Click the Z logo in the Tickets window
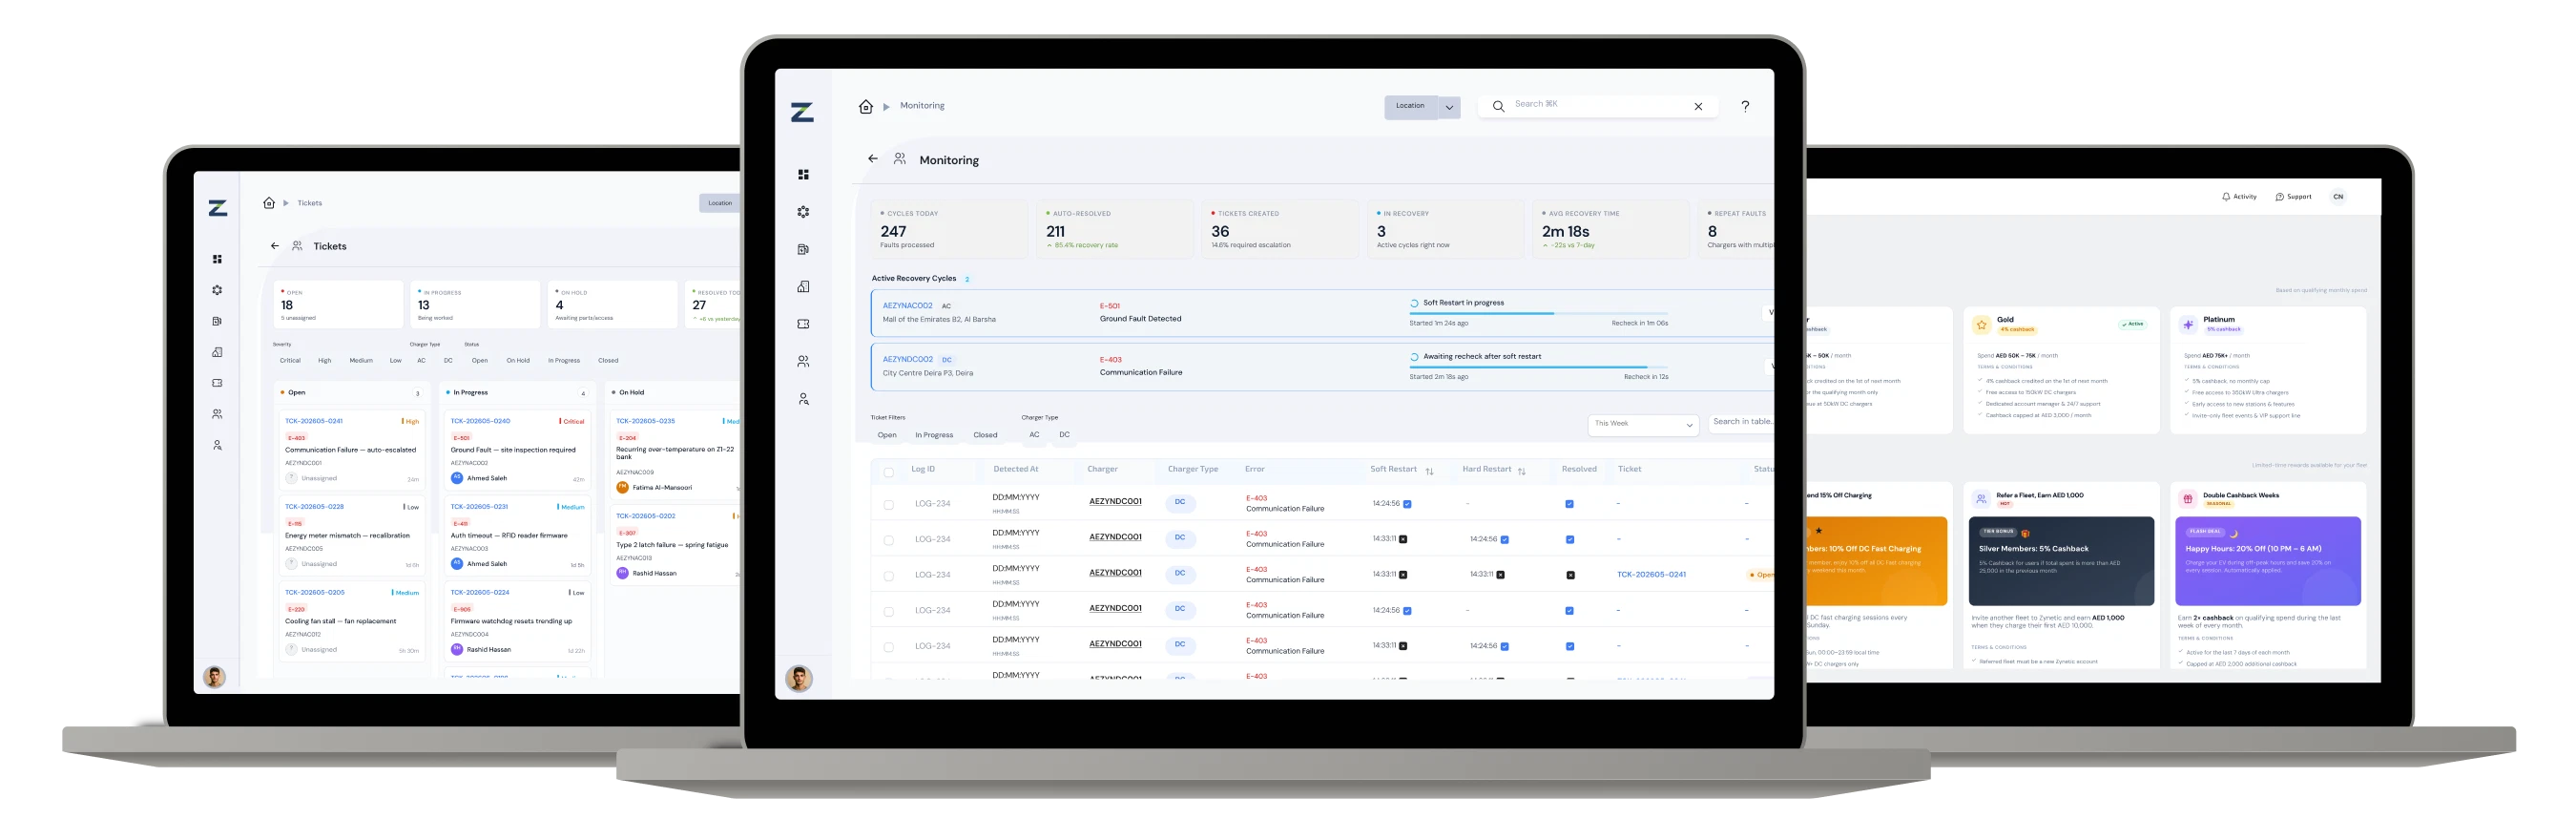The image size is (2576, 840). [x=217, y=208]
